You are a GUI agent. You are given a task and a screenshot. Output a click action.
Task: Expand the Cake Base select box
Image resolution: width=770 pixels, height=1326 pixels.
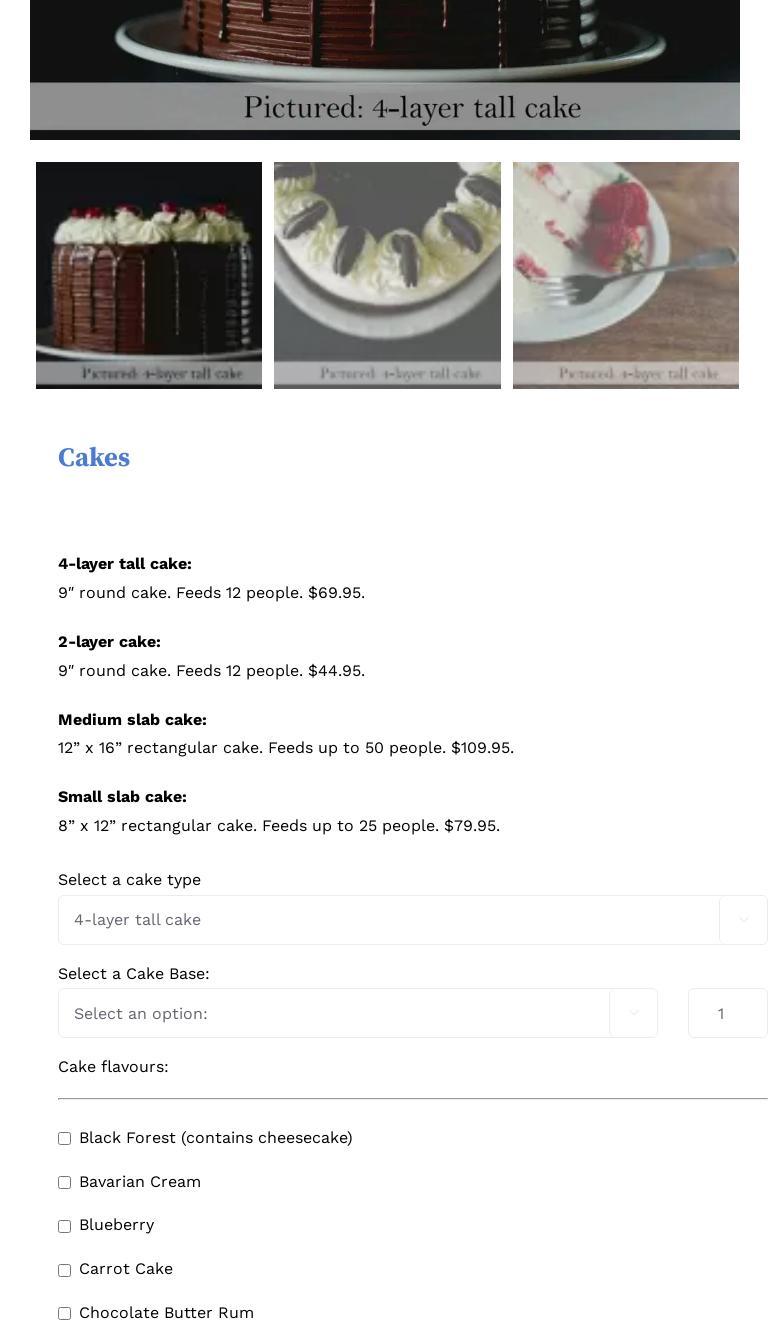coord(333,1013)
